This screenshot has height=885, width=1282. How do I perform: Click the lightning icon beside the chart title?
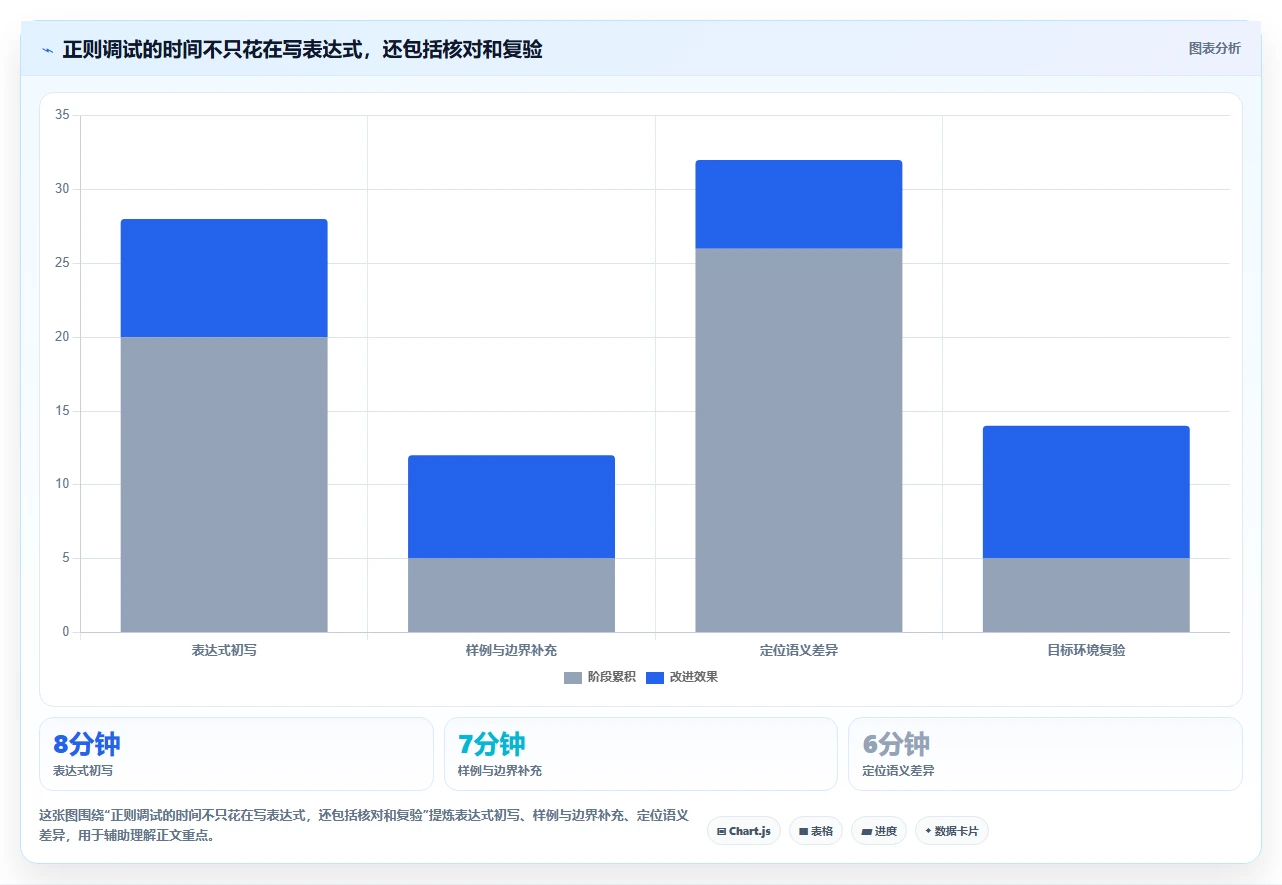[47, 49]
